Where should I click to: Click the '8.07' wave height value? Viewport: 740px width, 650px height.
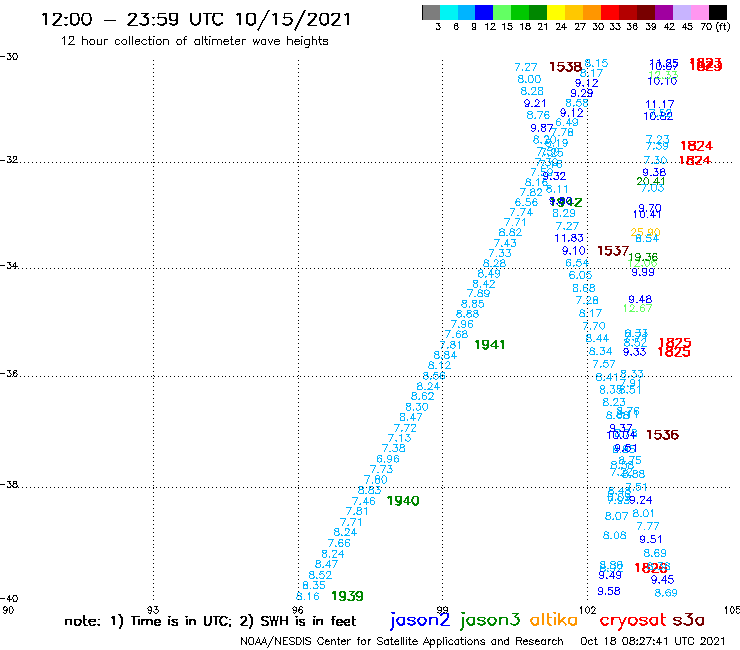(x=616, y=516)
